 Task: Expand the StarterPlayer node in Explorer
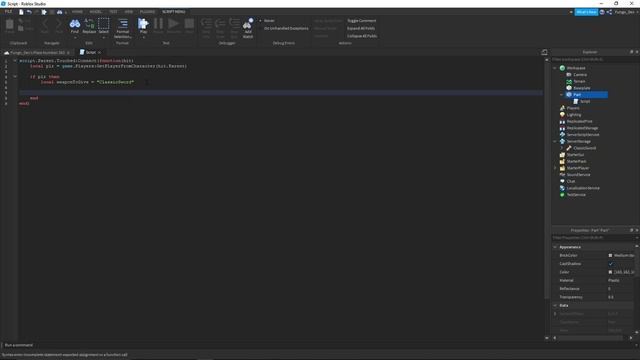(555, 168)
